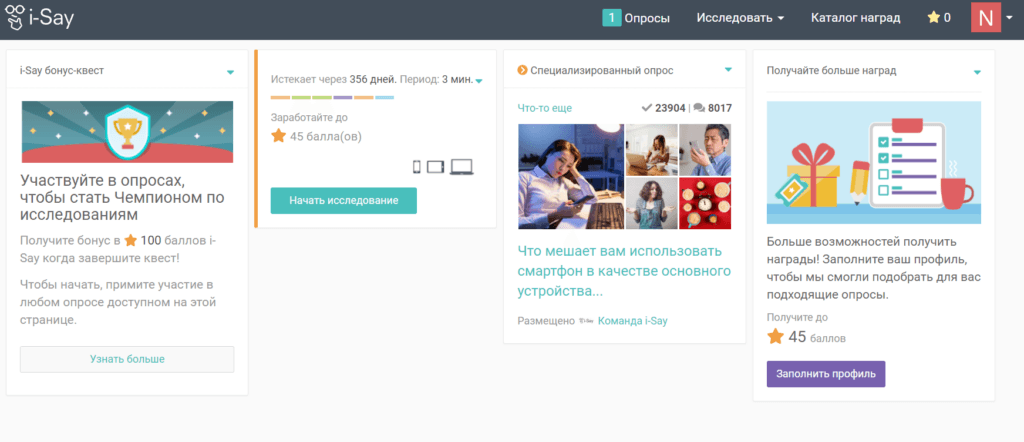The width and height of the screenshot is (1024, 442).
Task: Click the comments bubble icon near 8017
Action: click(x=699, y=108)
